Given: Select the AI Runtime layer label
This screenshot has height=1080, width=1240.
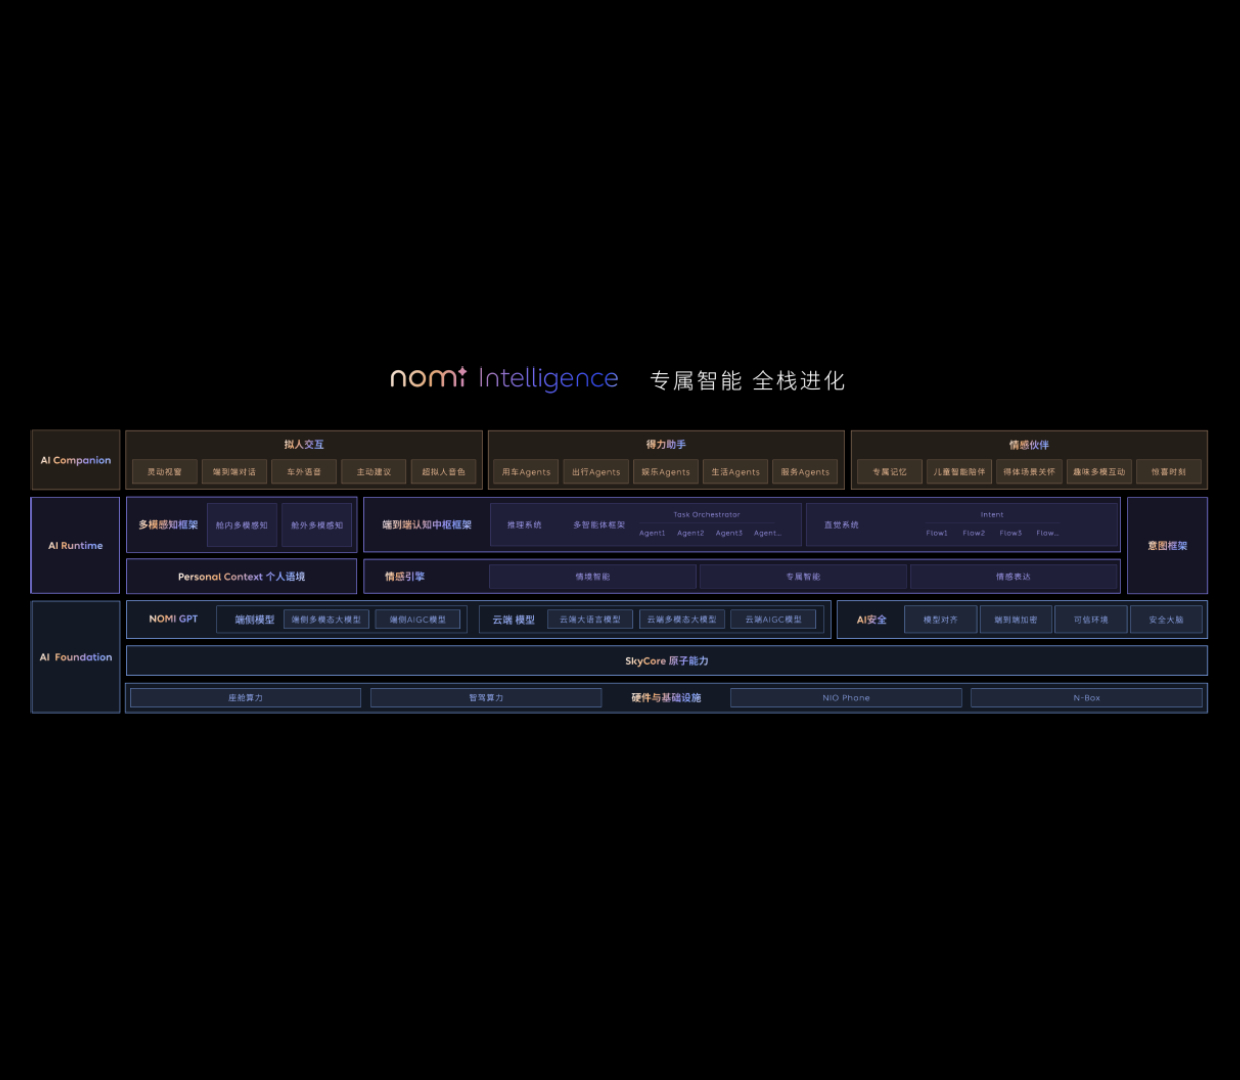Looking at the screenshot, I should pyautogui.click(x=76, y=546).
